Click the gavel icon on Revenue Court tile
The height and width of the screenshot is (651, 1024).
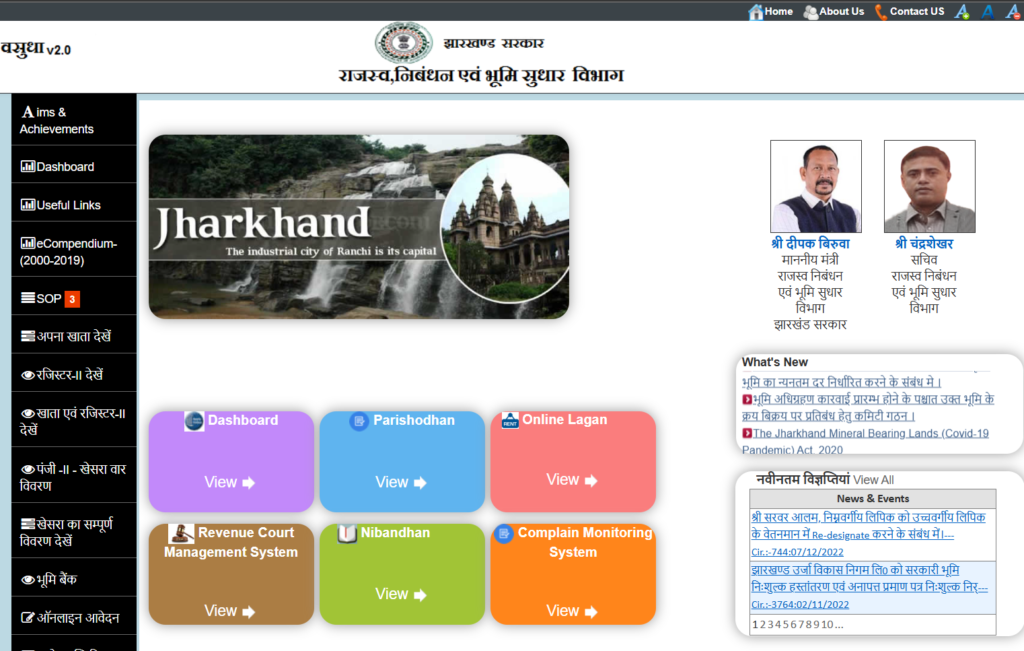tap(181, 533)
